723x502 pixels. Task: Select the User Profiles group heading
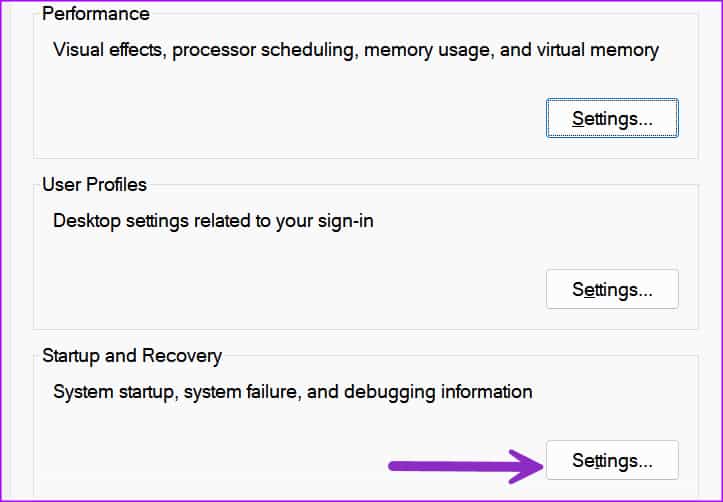pyautogui.click(x=94, y=184)
